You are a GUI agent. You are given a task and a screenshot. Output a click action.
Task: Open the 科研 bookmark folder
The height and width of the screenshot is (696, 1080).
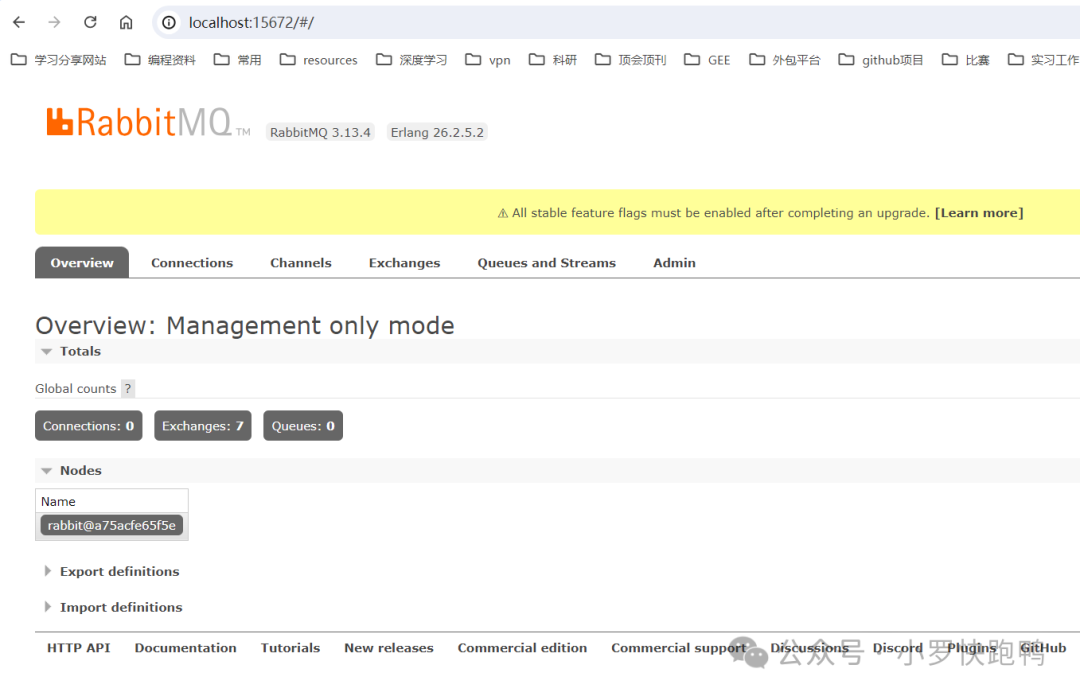coord(553,60)
